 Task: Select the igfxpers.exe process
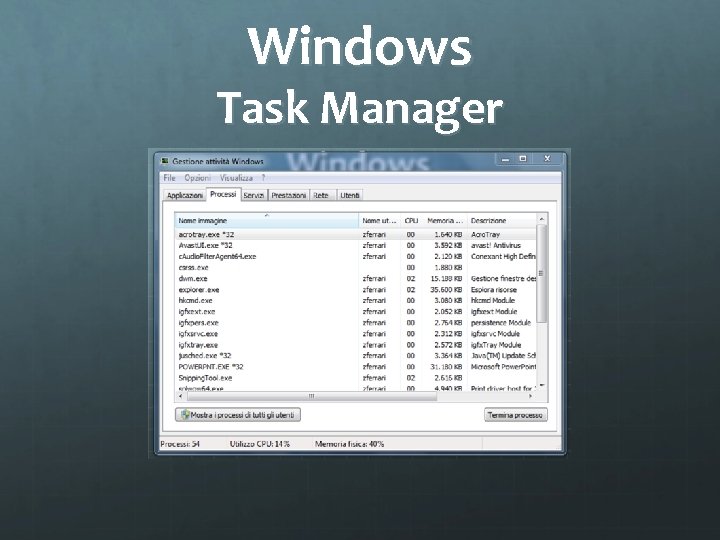[x=355, y=322]
